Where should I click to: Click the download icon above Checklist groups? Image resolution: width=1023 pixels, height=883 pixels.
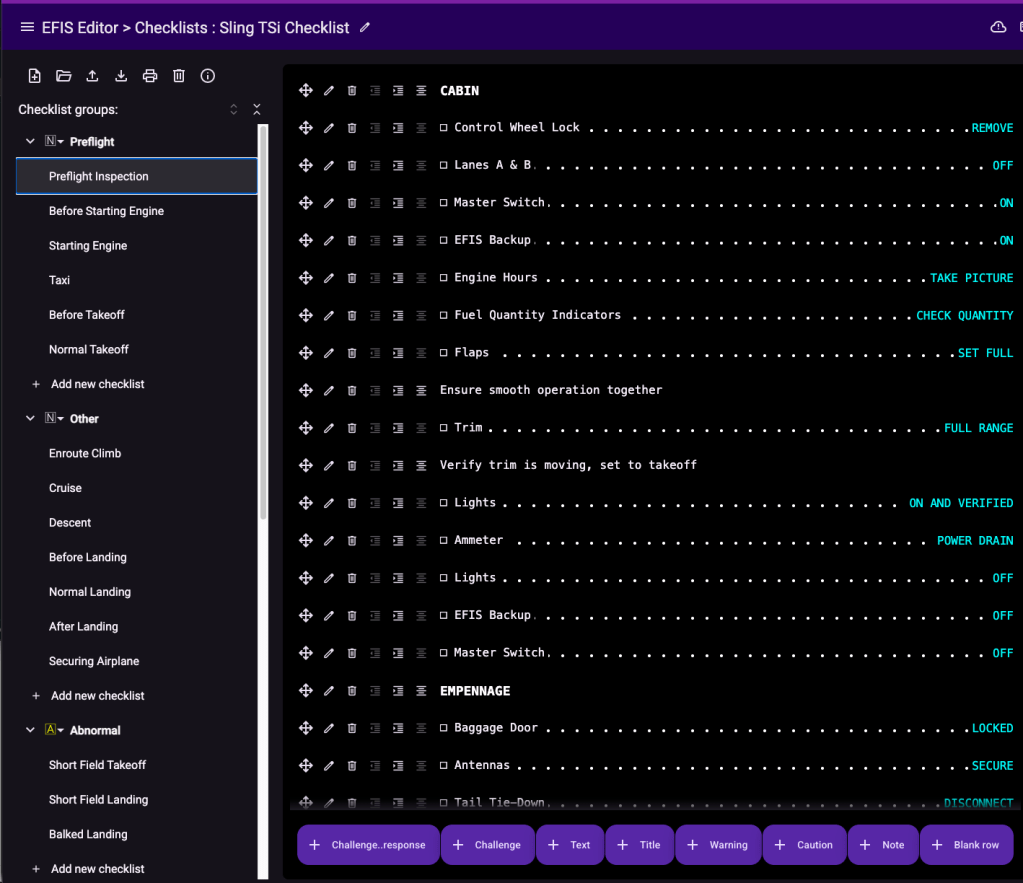pos(121,76)
